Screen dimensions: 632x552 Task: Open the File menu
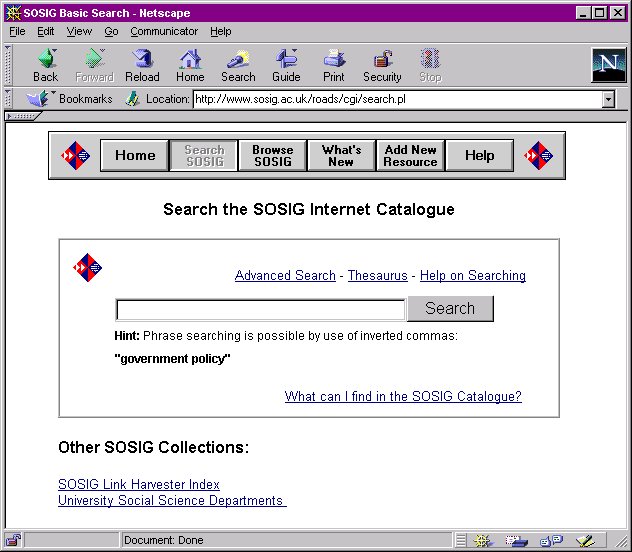point(17,31)
